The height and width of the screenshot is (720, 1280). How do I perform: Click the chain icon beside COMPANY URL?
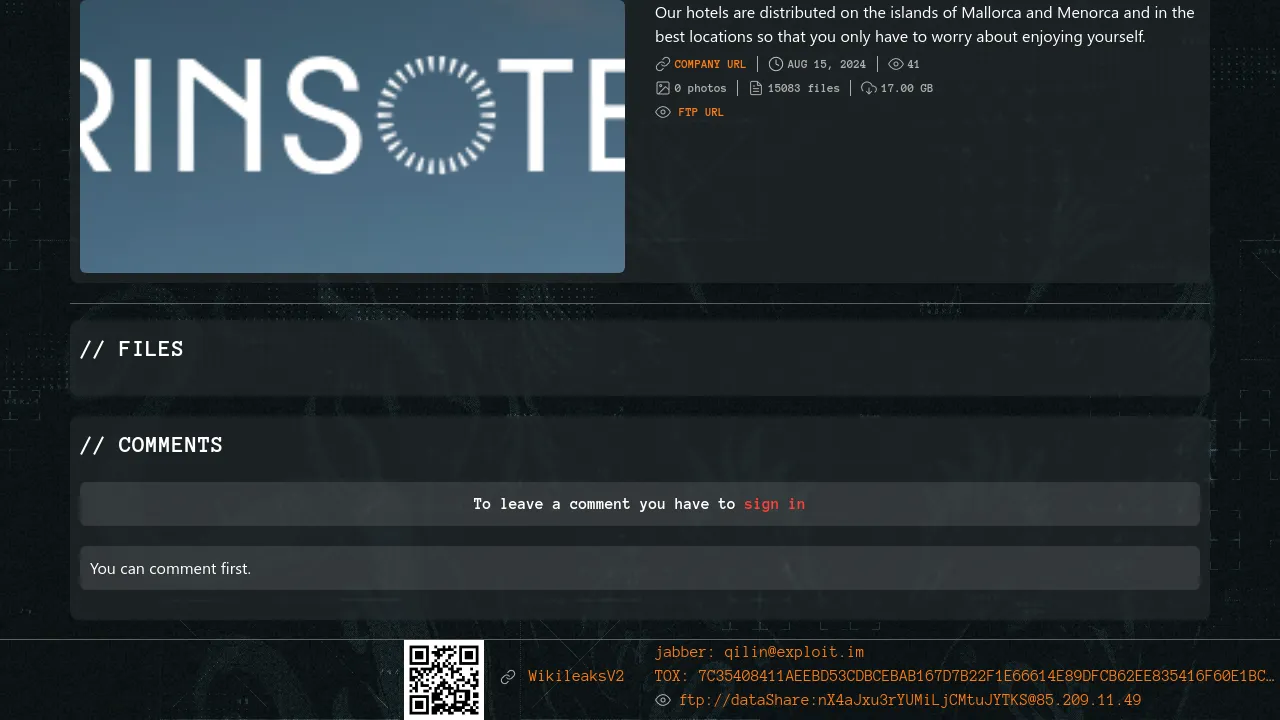[x=662, y=64]
